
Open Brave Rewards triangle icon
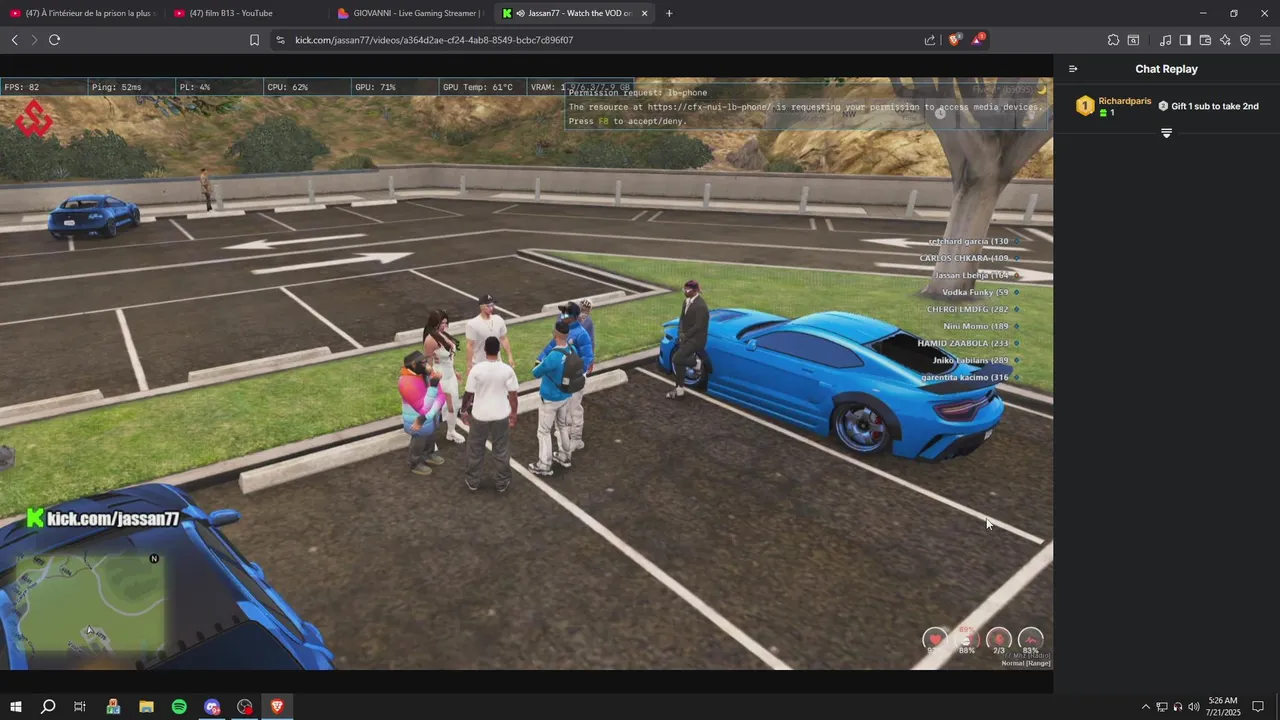[x=978, y=40]
